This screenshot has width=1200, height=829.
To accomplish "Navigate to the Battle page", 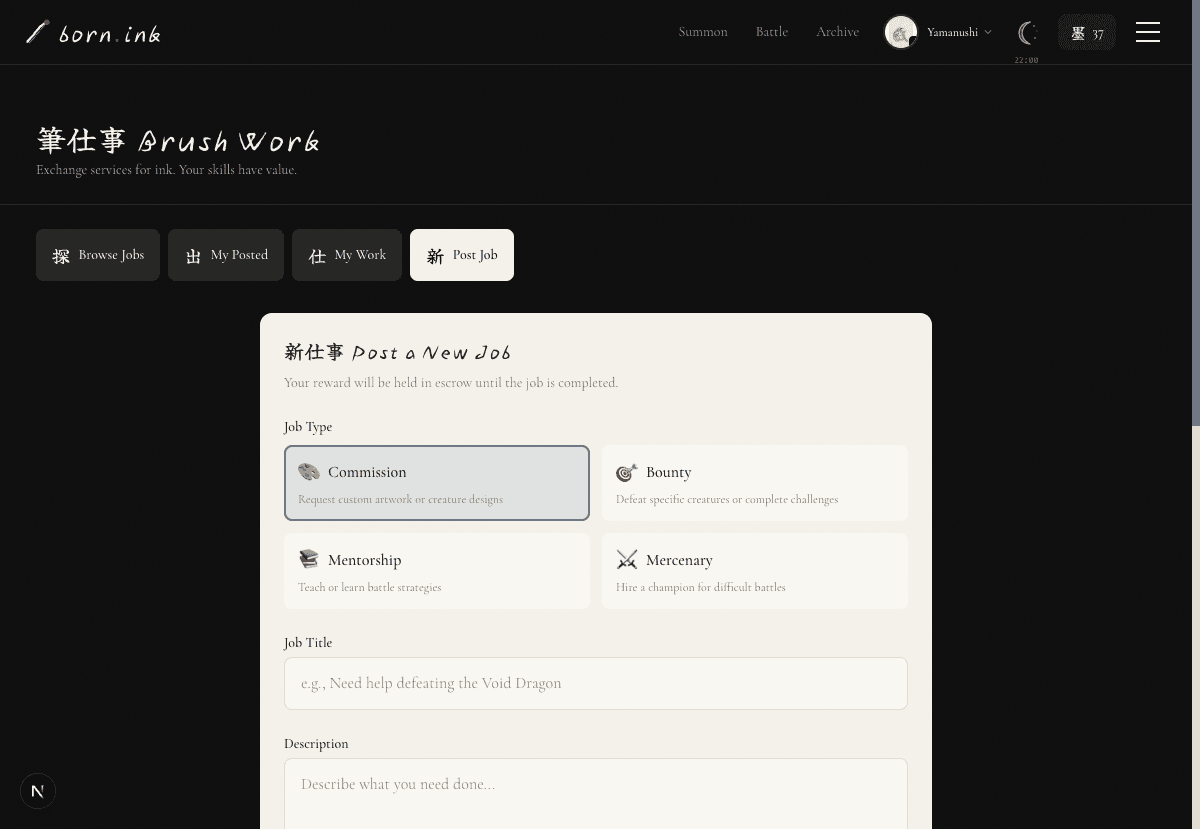I will click(x=772, y=32).
